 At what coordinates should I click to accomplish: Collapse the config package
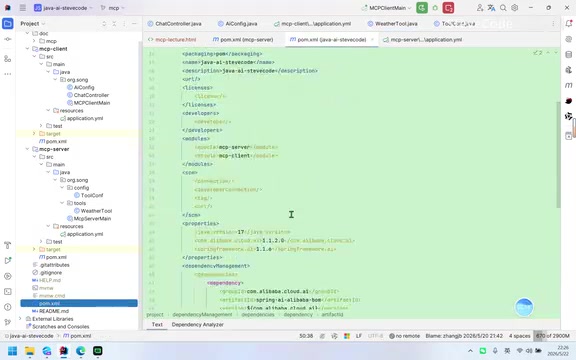[x=62, y=188]
